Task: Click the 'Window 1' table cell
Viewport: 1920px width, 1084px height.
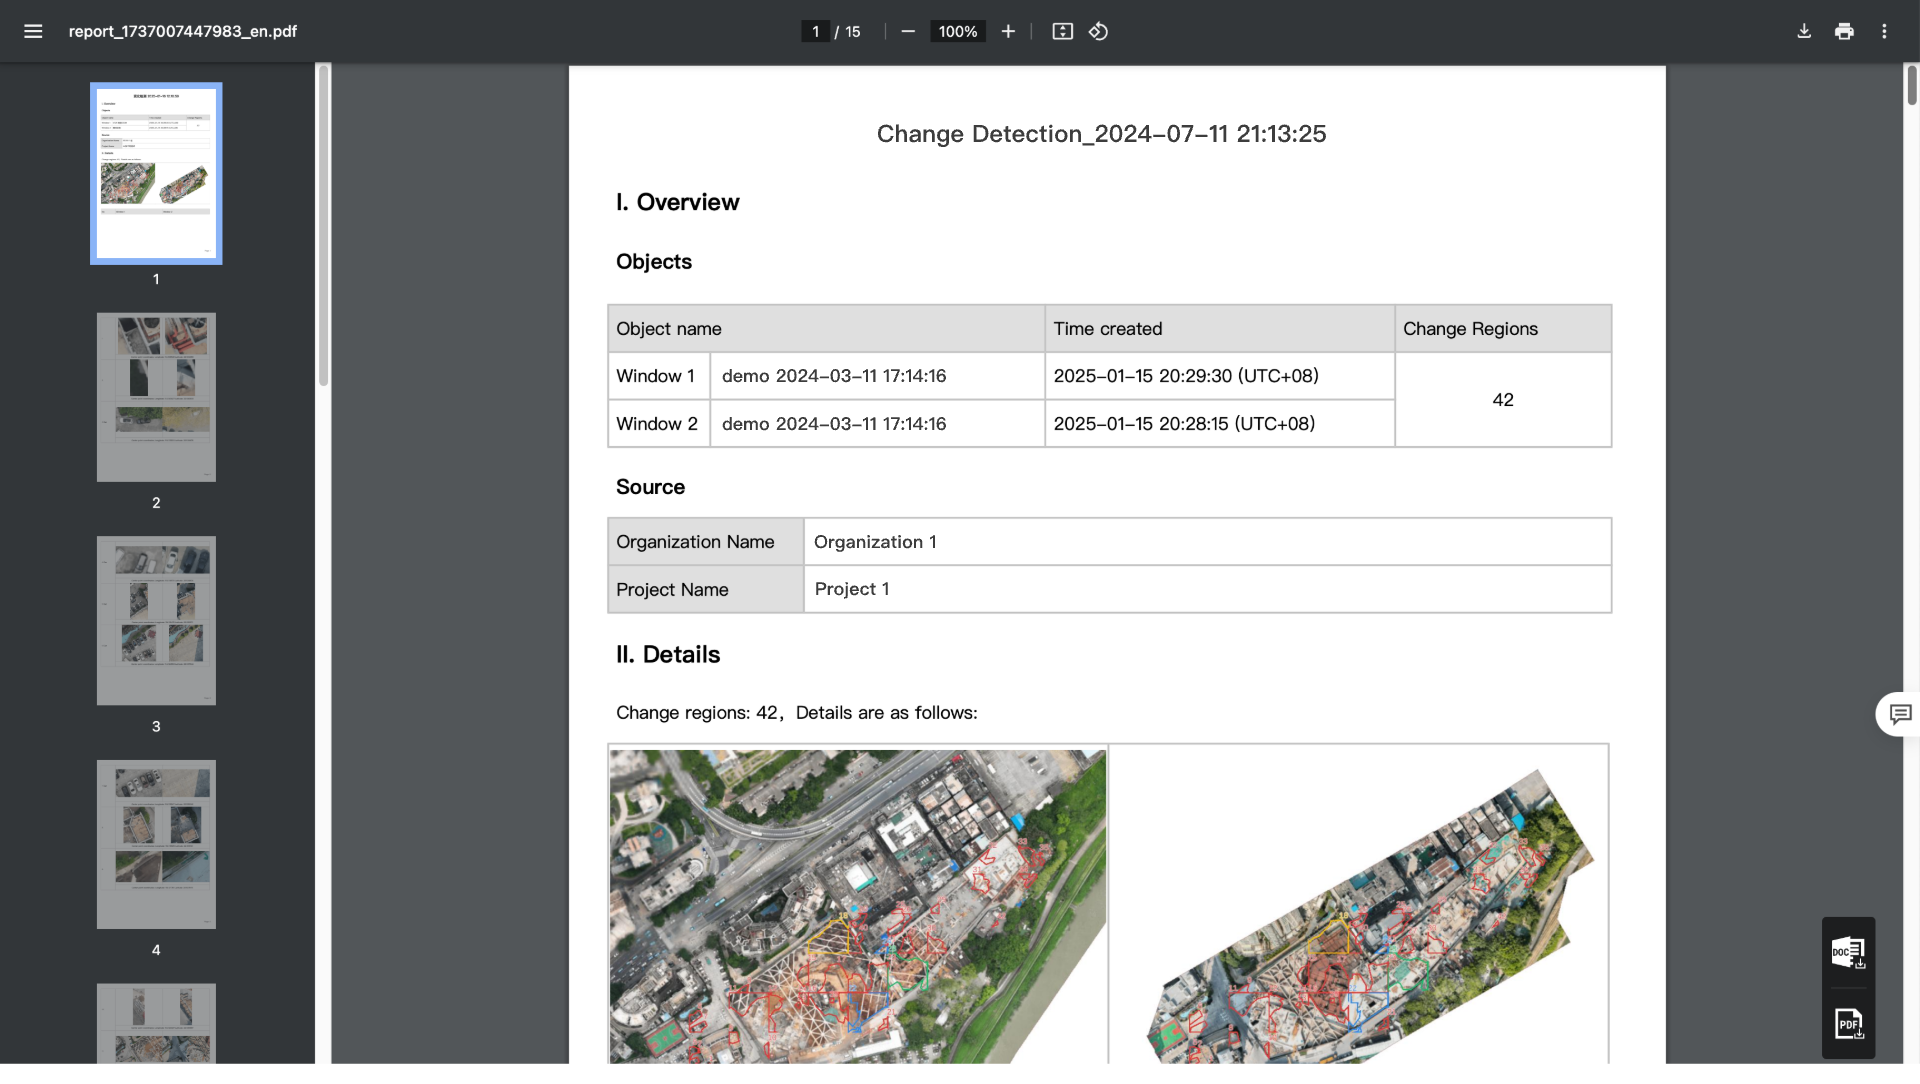Action: [658, 376]
